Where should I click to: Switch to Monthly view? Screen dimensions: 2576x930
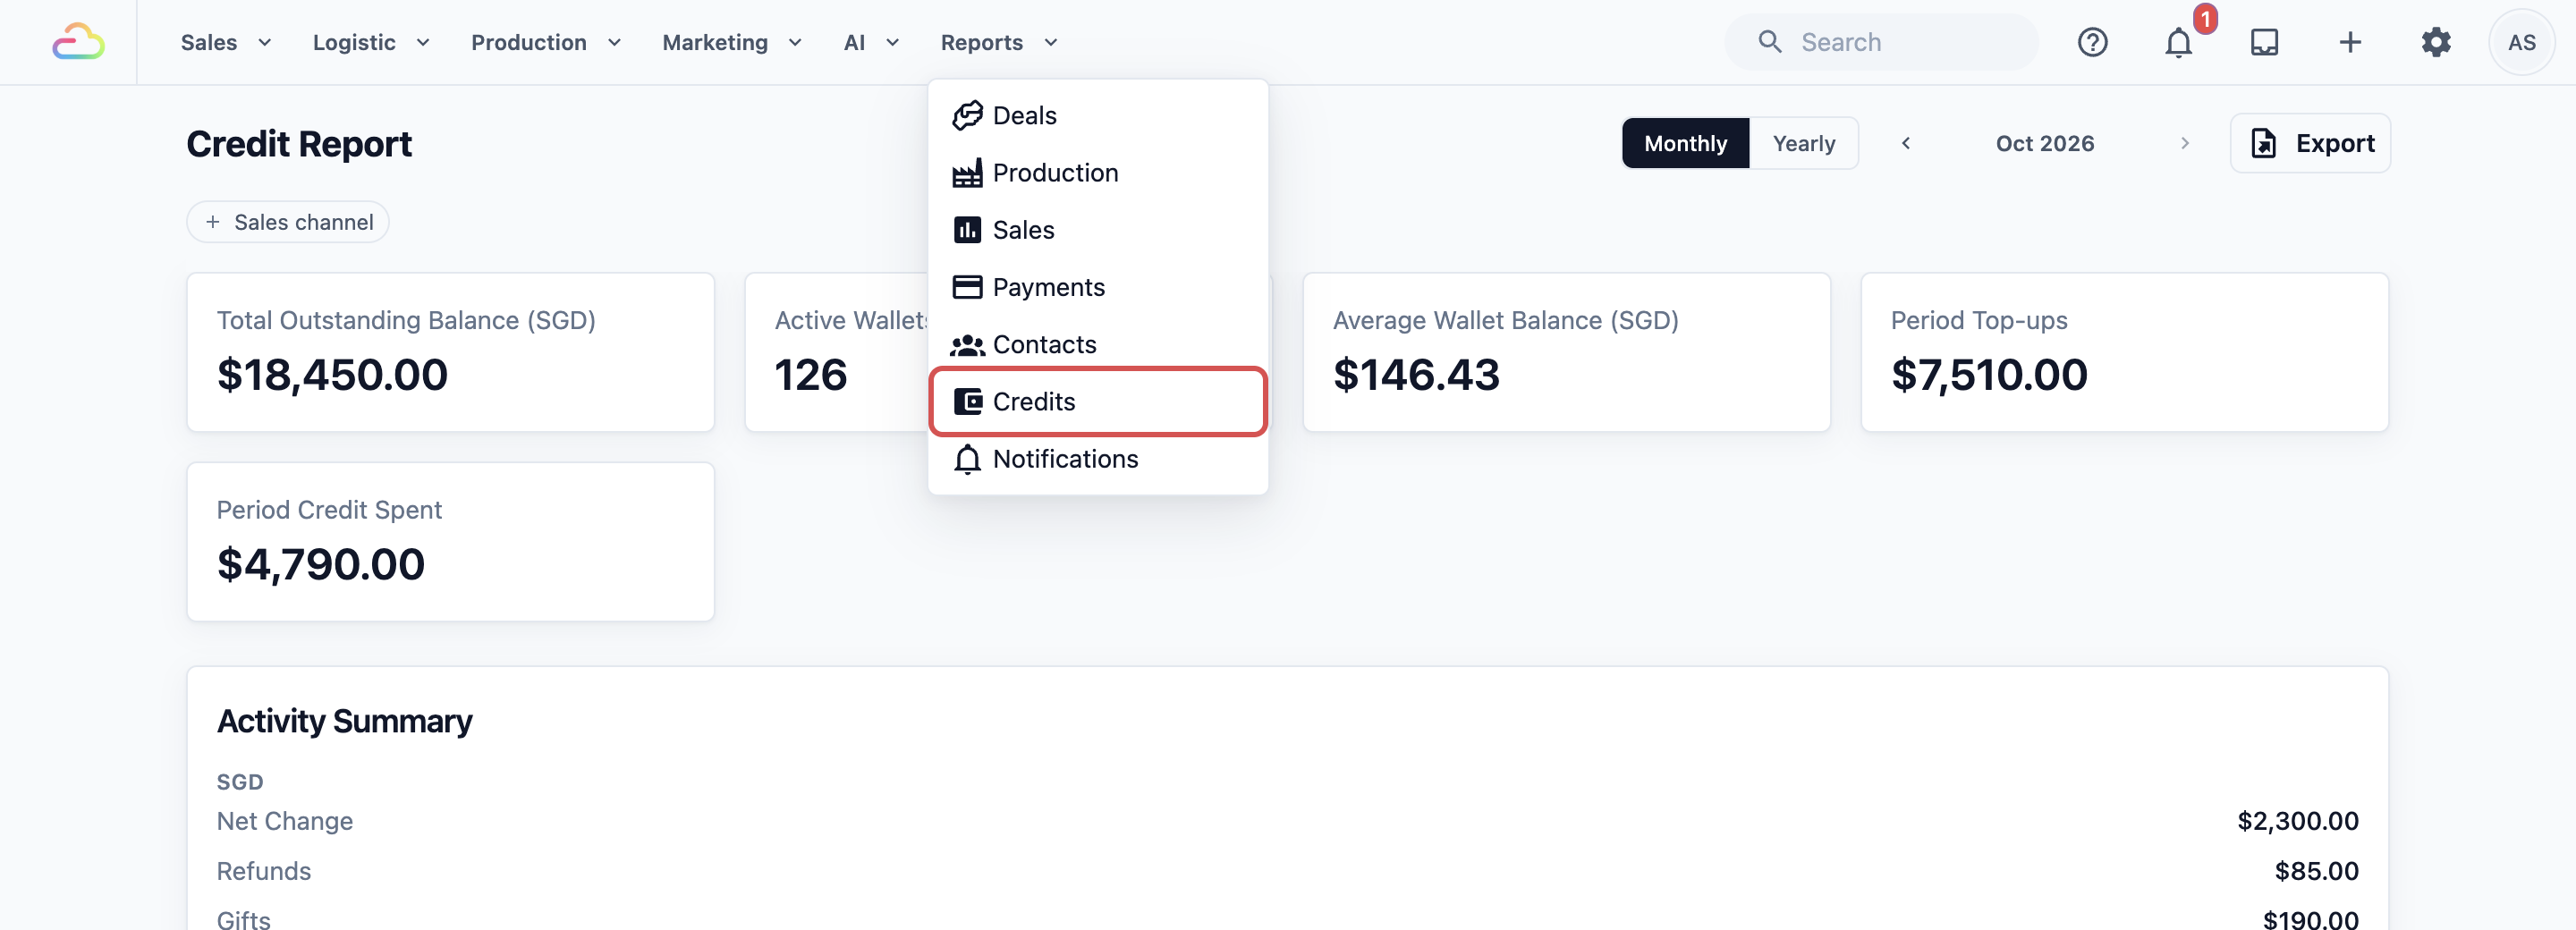point(1685,143)
